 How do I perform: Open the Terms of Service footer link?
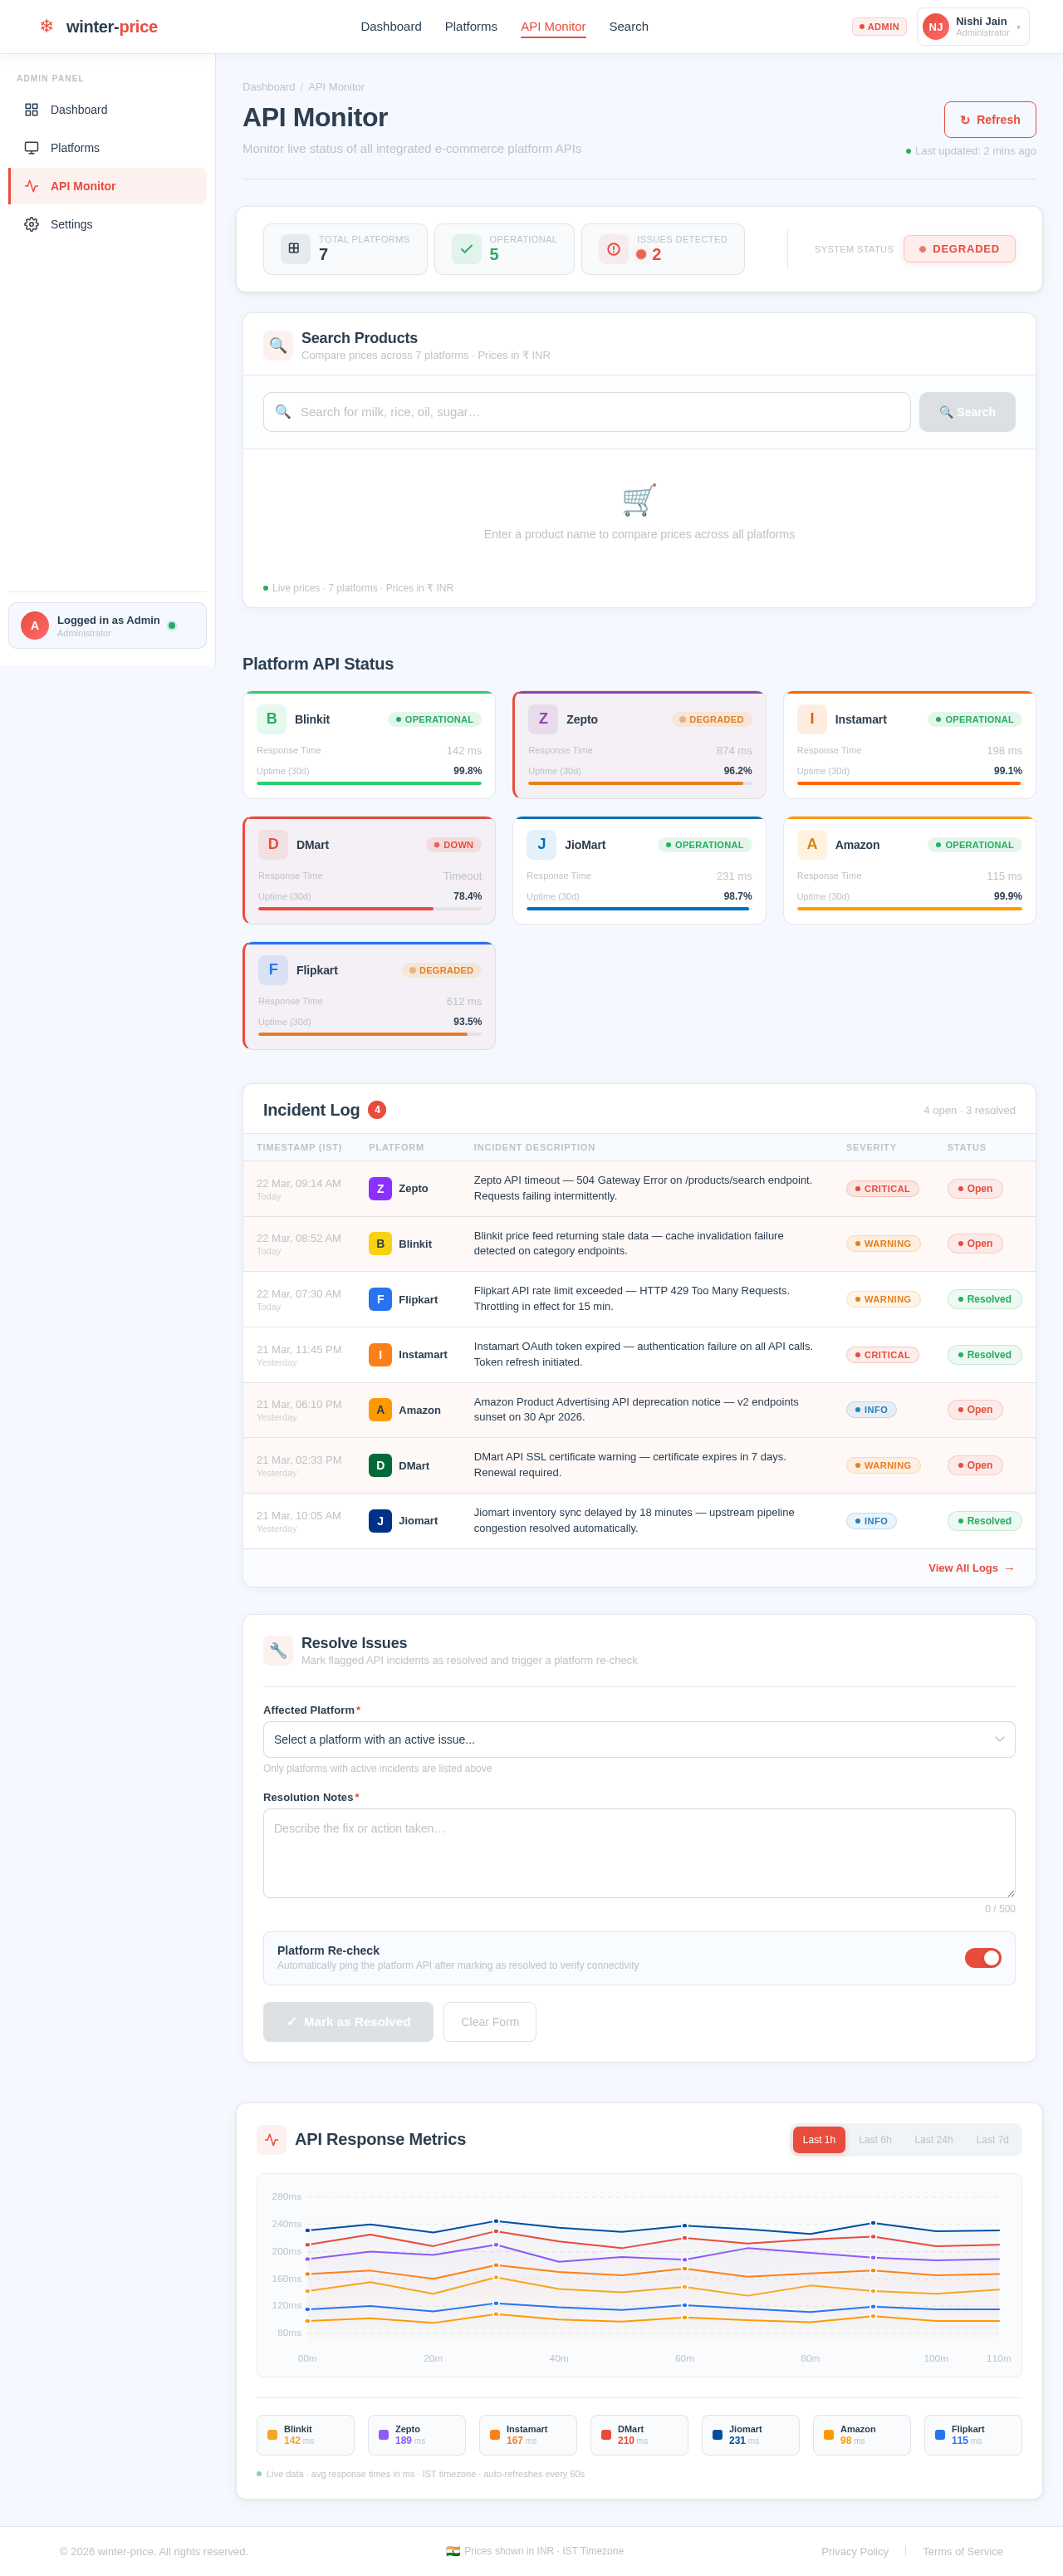963,2551
